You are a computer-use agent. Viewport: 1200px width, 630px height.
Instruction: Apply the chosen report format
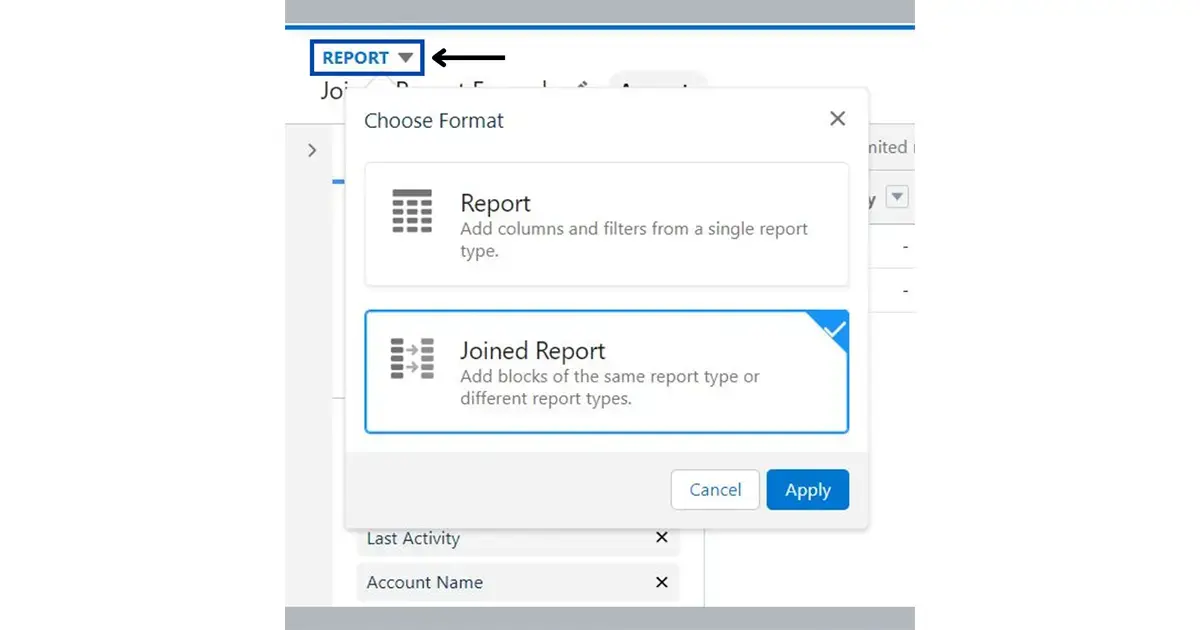[x=807, y=489]
